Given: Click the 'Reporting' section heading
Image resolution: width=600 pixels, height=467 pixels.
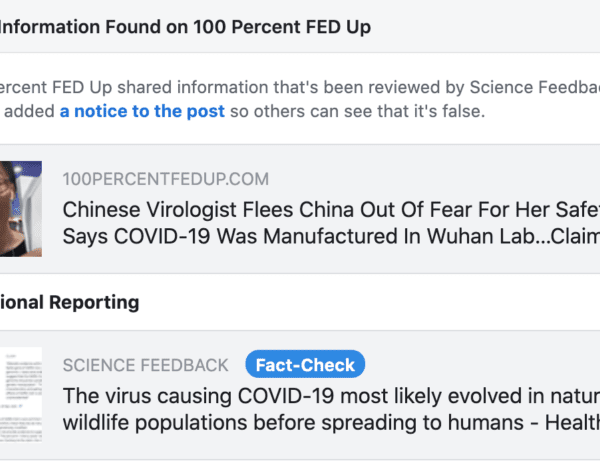Looking at the screenshot, I should (x=70, y=301).
